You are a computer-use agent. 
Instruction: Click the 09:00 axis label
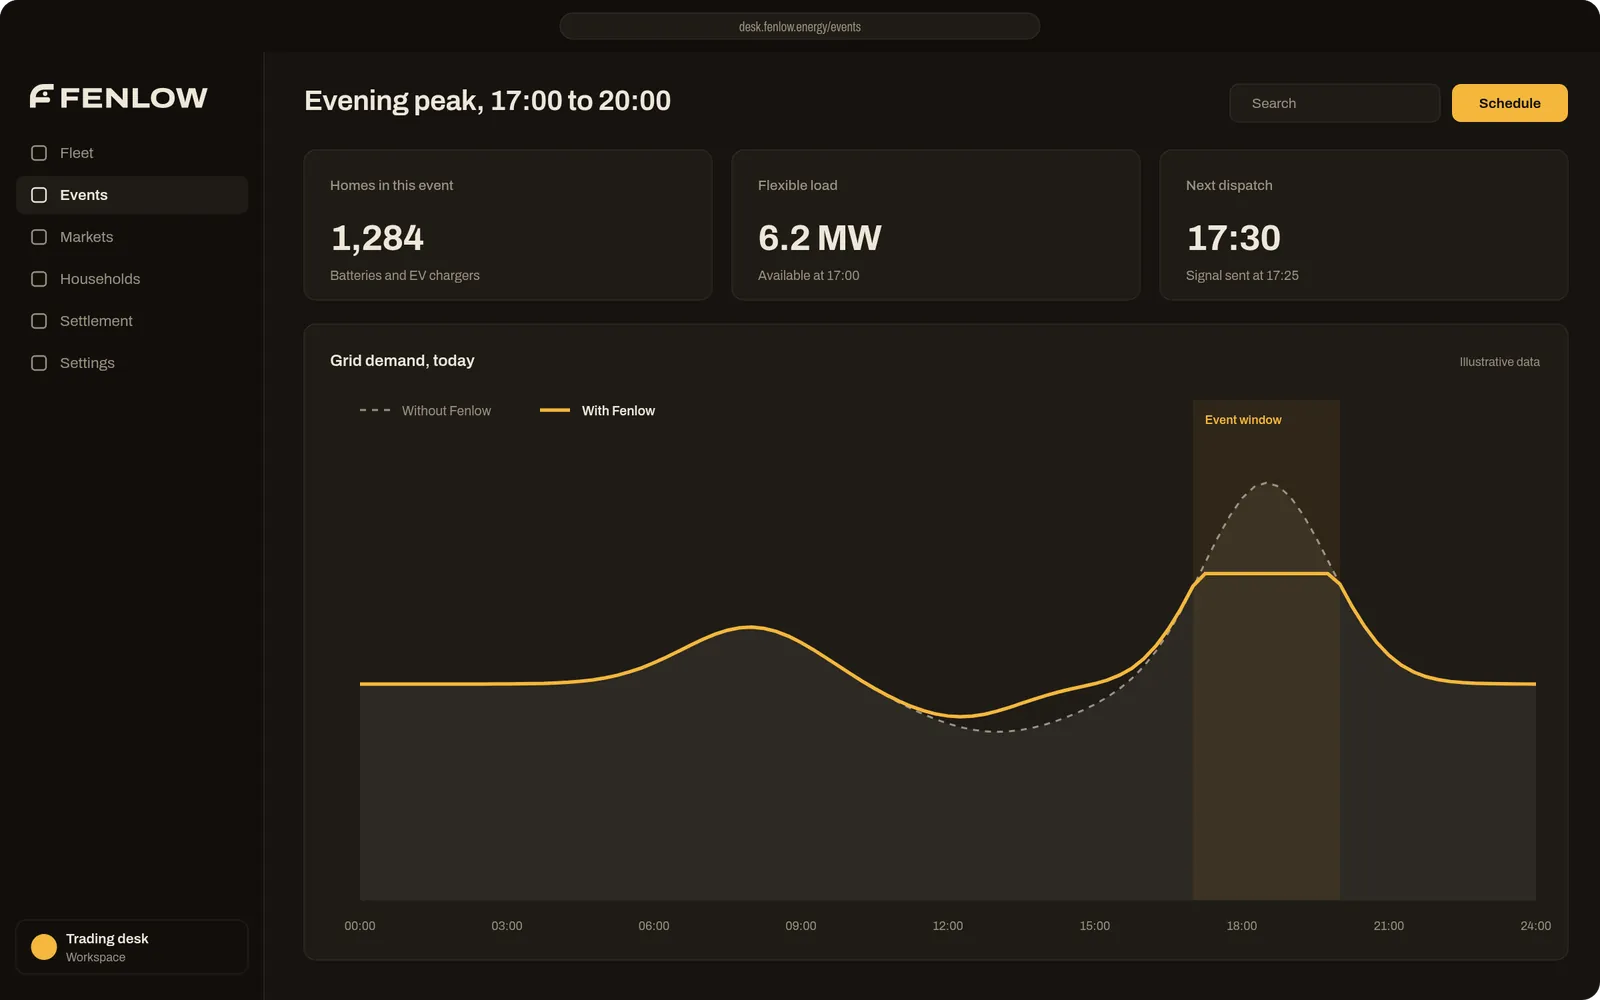(x=801, y=926)
